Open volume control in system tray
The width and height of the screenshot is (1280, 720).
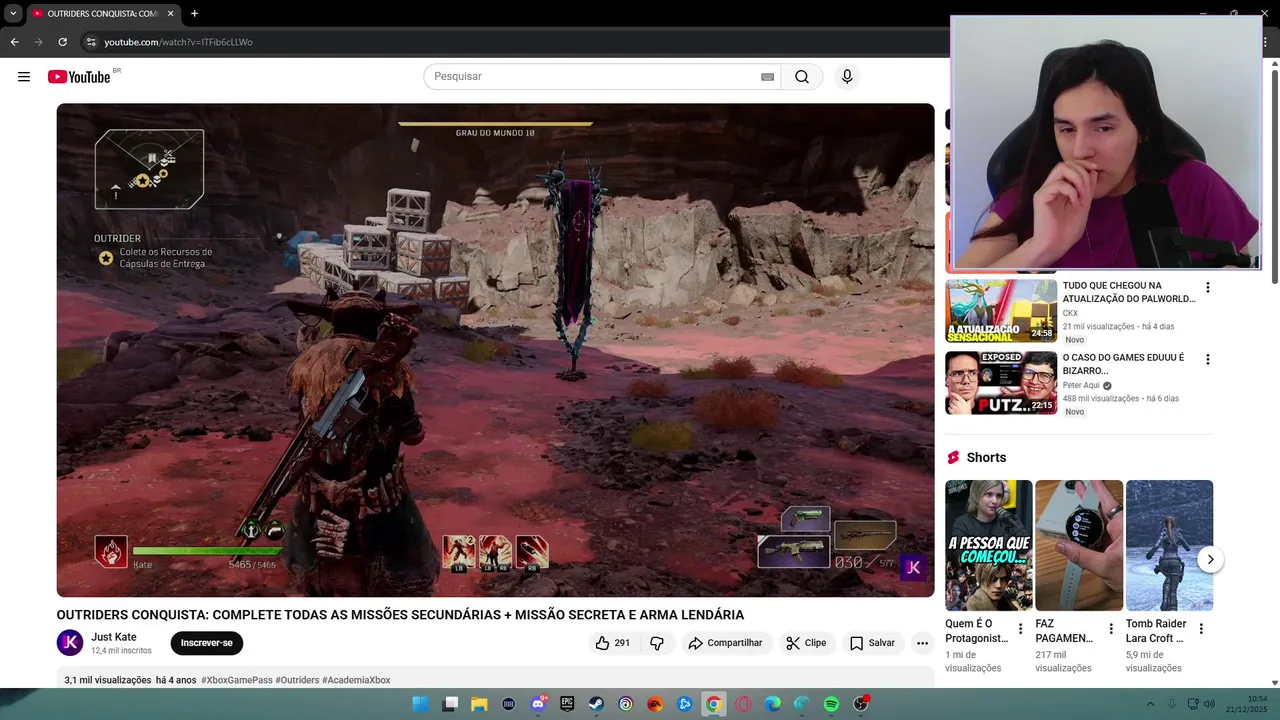point(1209,704)
